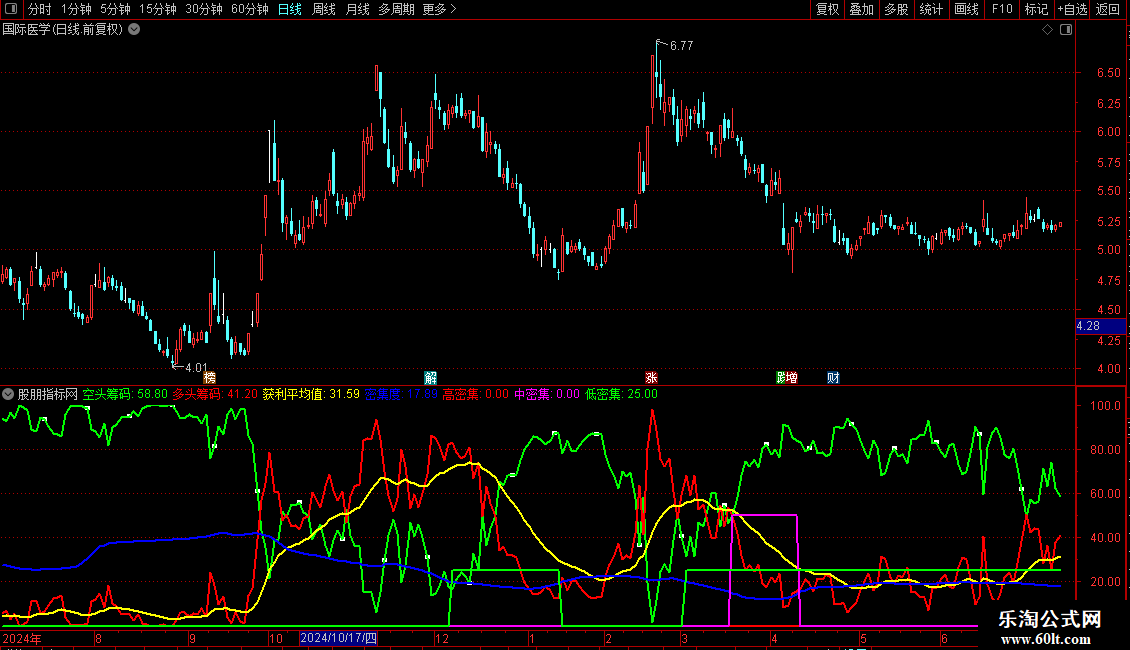Click the 密集度: 17.89 value
Image resolution: width=1130 pixels, height=650 pixels.
pyautogui.click(x=401, y=394)
